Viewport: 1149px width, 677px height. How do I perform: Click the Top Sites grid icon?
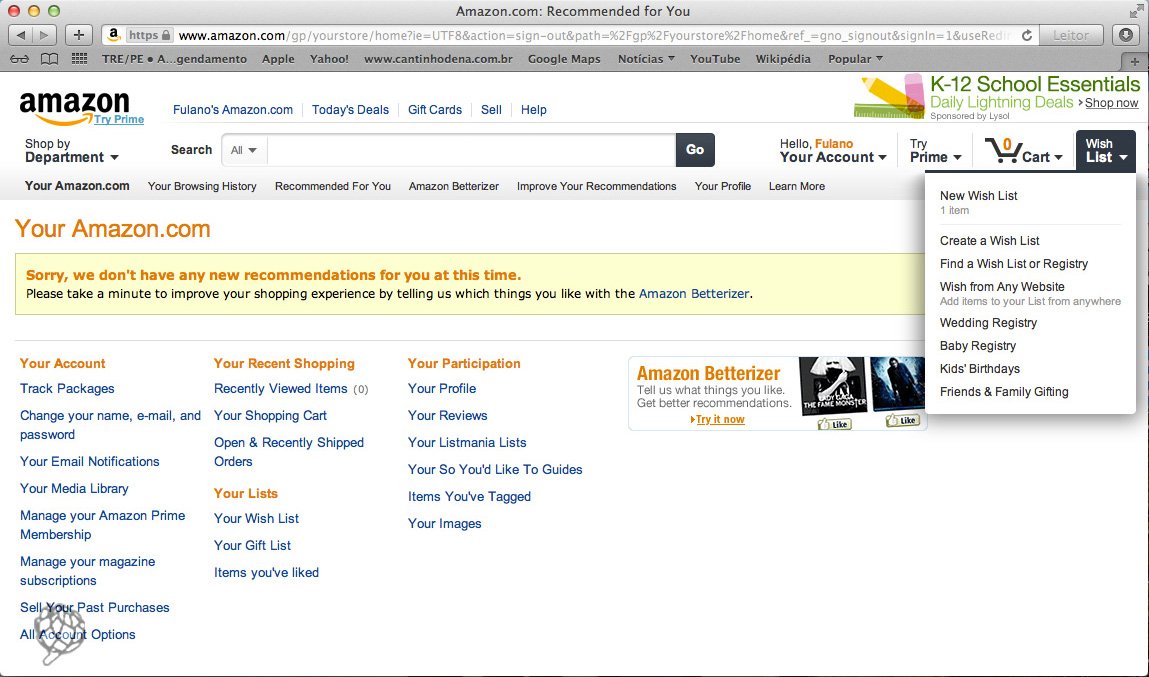[78, 57]
